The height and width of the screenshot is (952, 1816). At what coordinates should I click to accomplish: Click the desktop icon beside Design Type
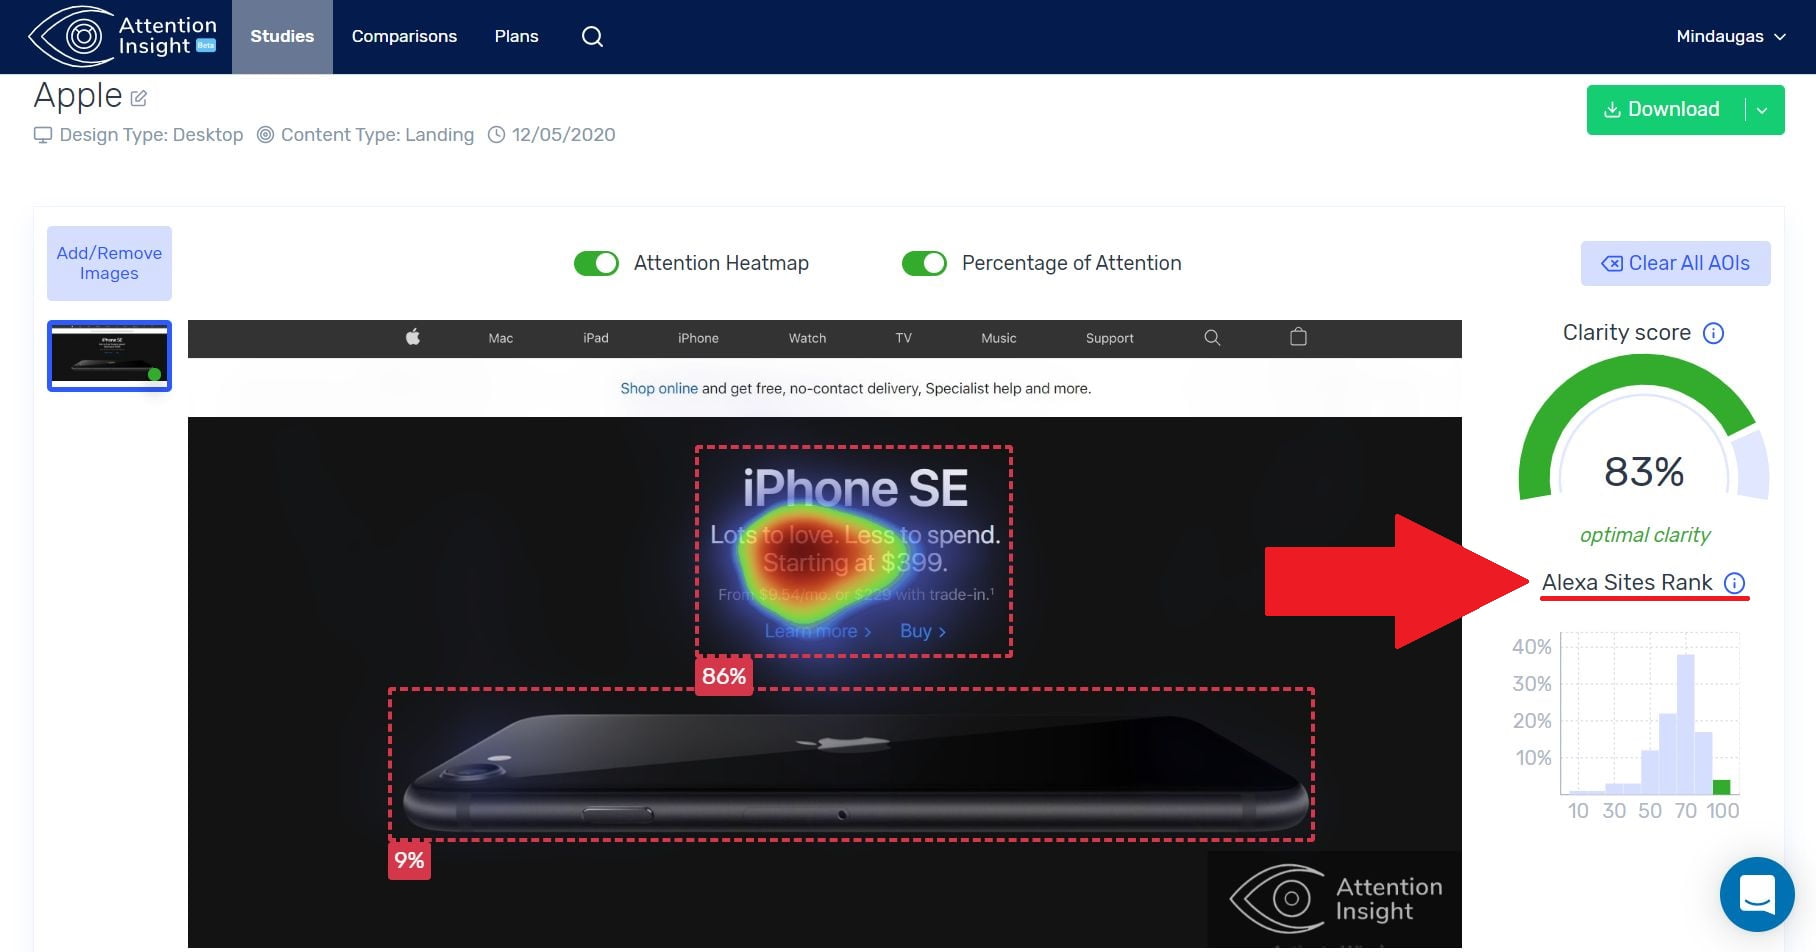point(43,135)
